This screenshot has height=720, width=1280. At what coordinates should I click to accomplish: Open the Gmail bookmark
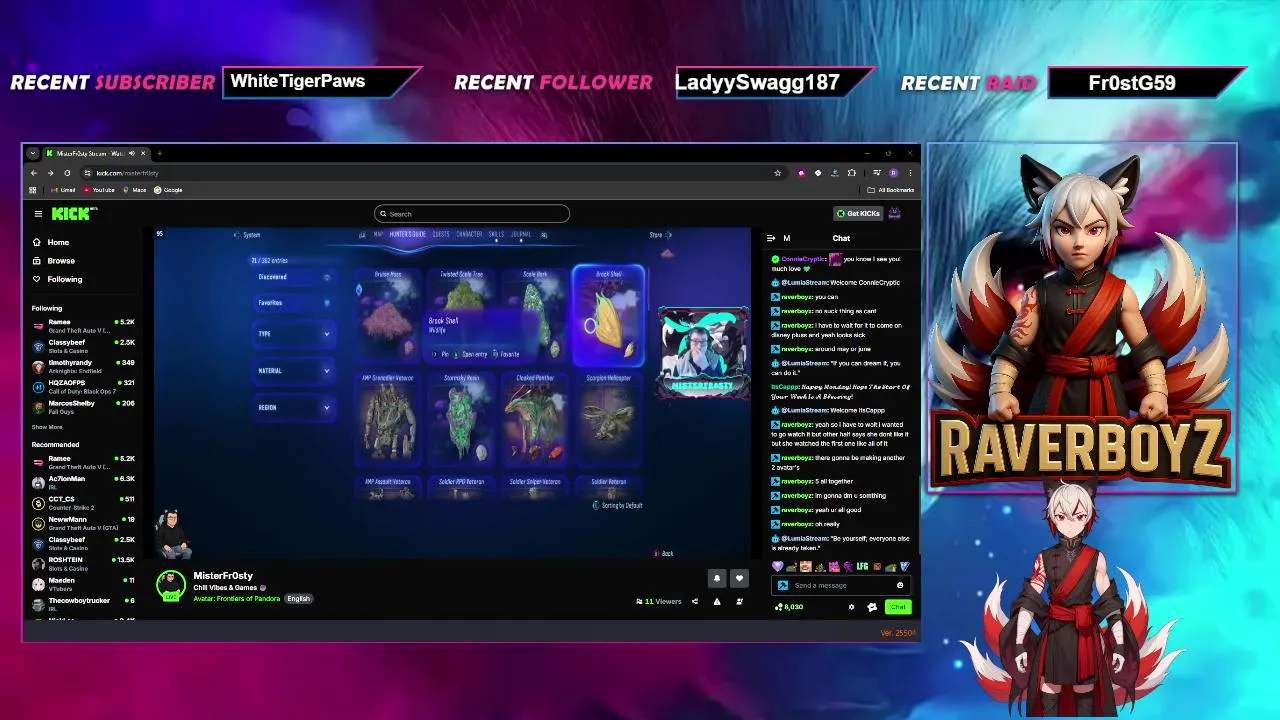tap(64, 190)
